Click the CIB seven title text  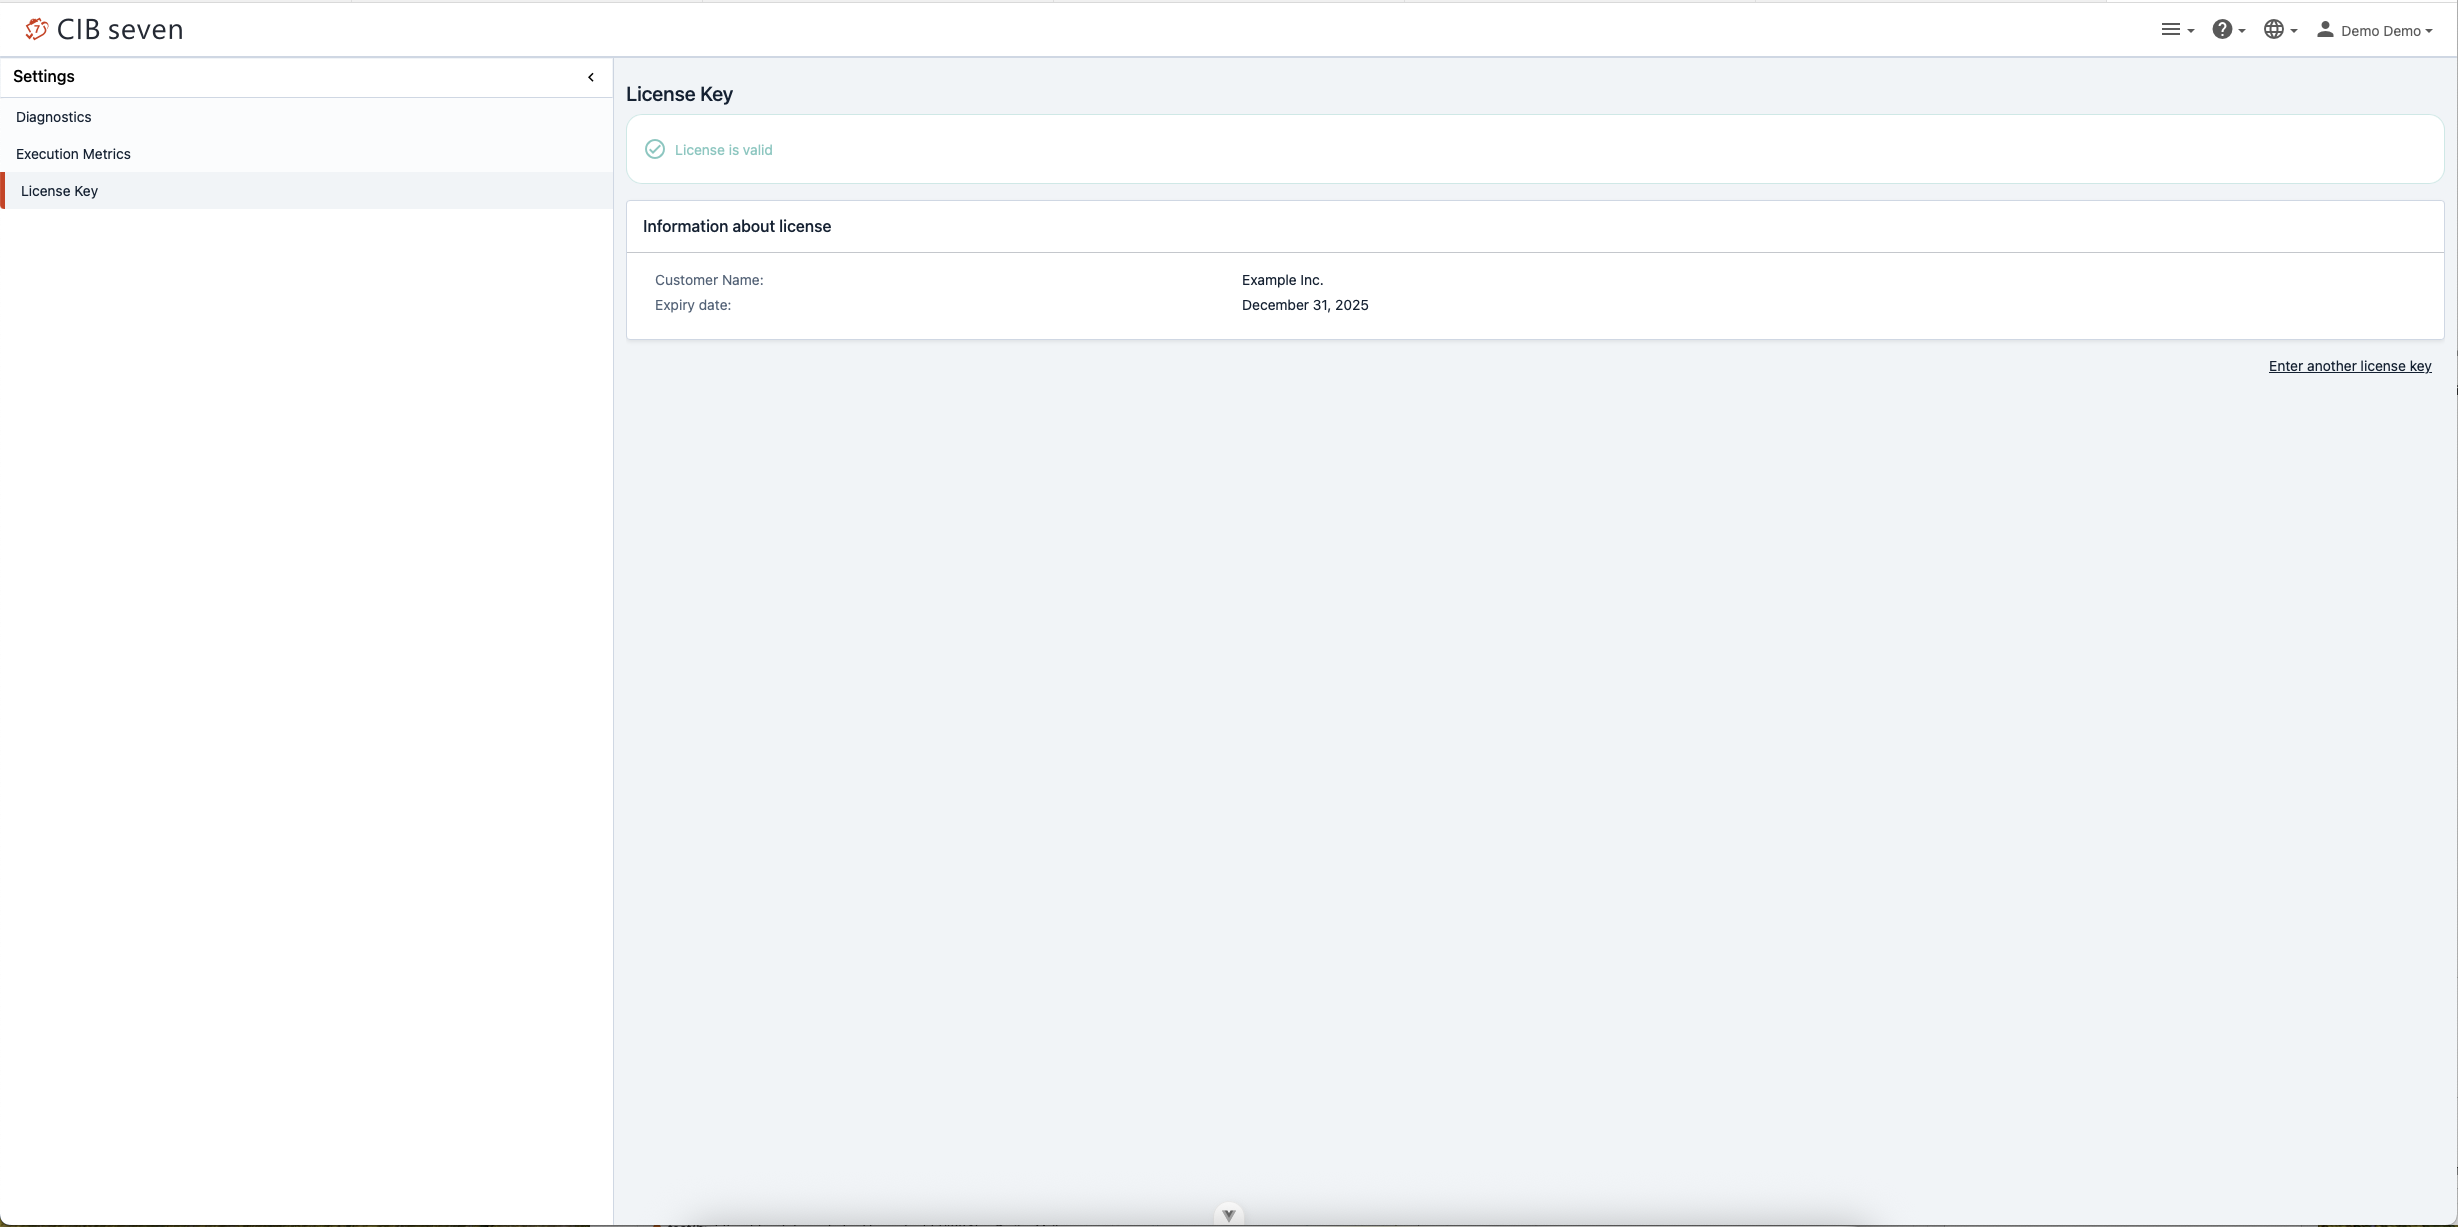(x=120, y=30)
